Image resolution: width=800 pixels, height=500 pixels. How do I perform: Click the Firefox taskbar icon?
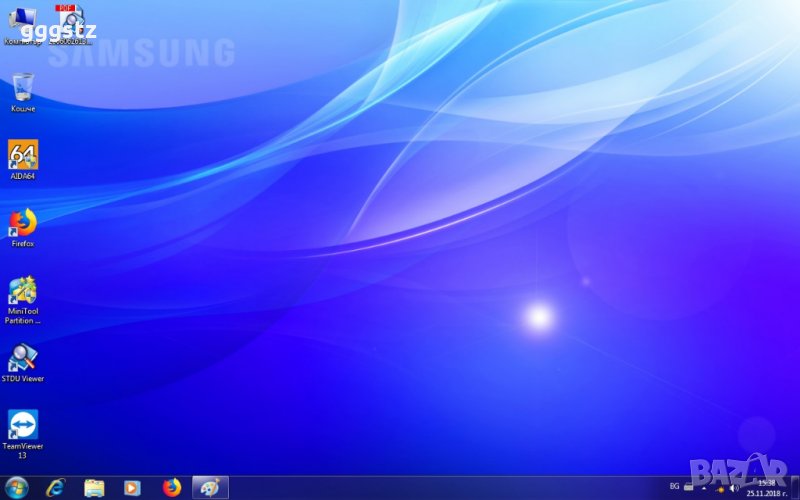tap(171, 487)
